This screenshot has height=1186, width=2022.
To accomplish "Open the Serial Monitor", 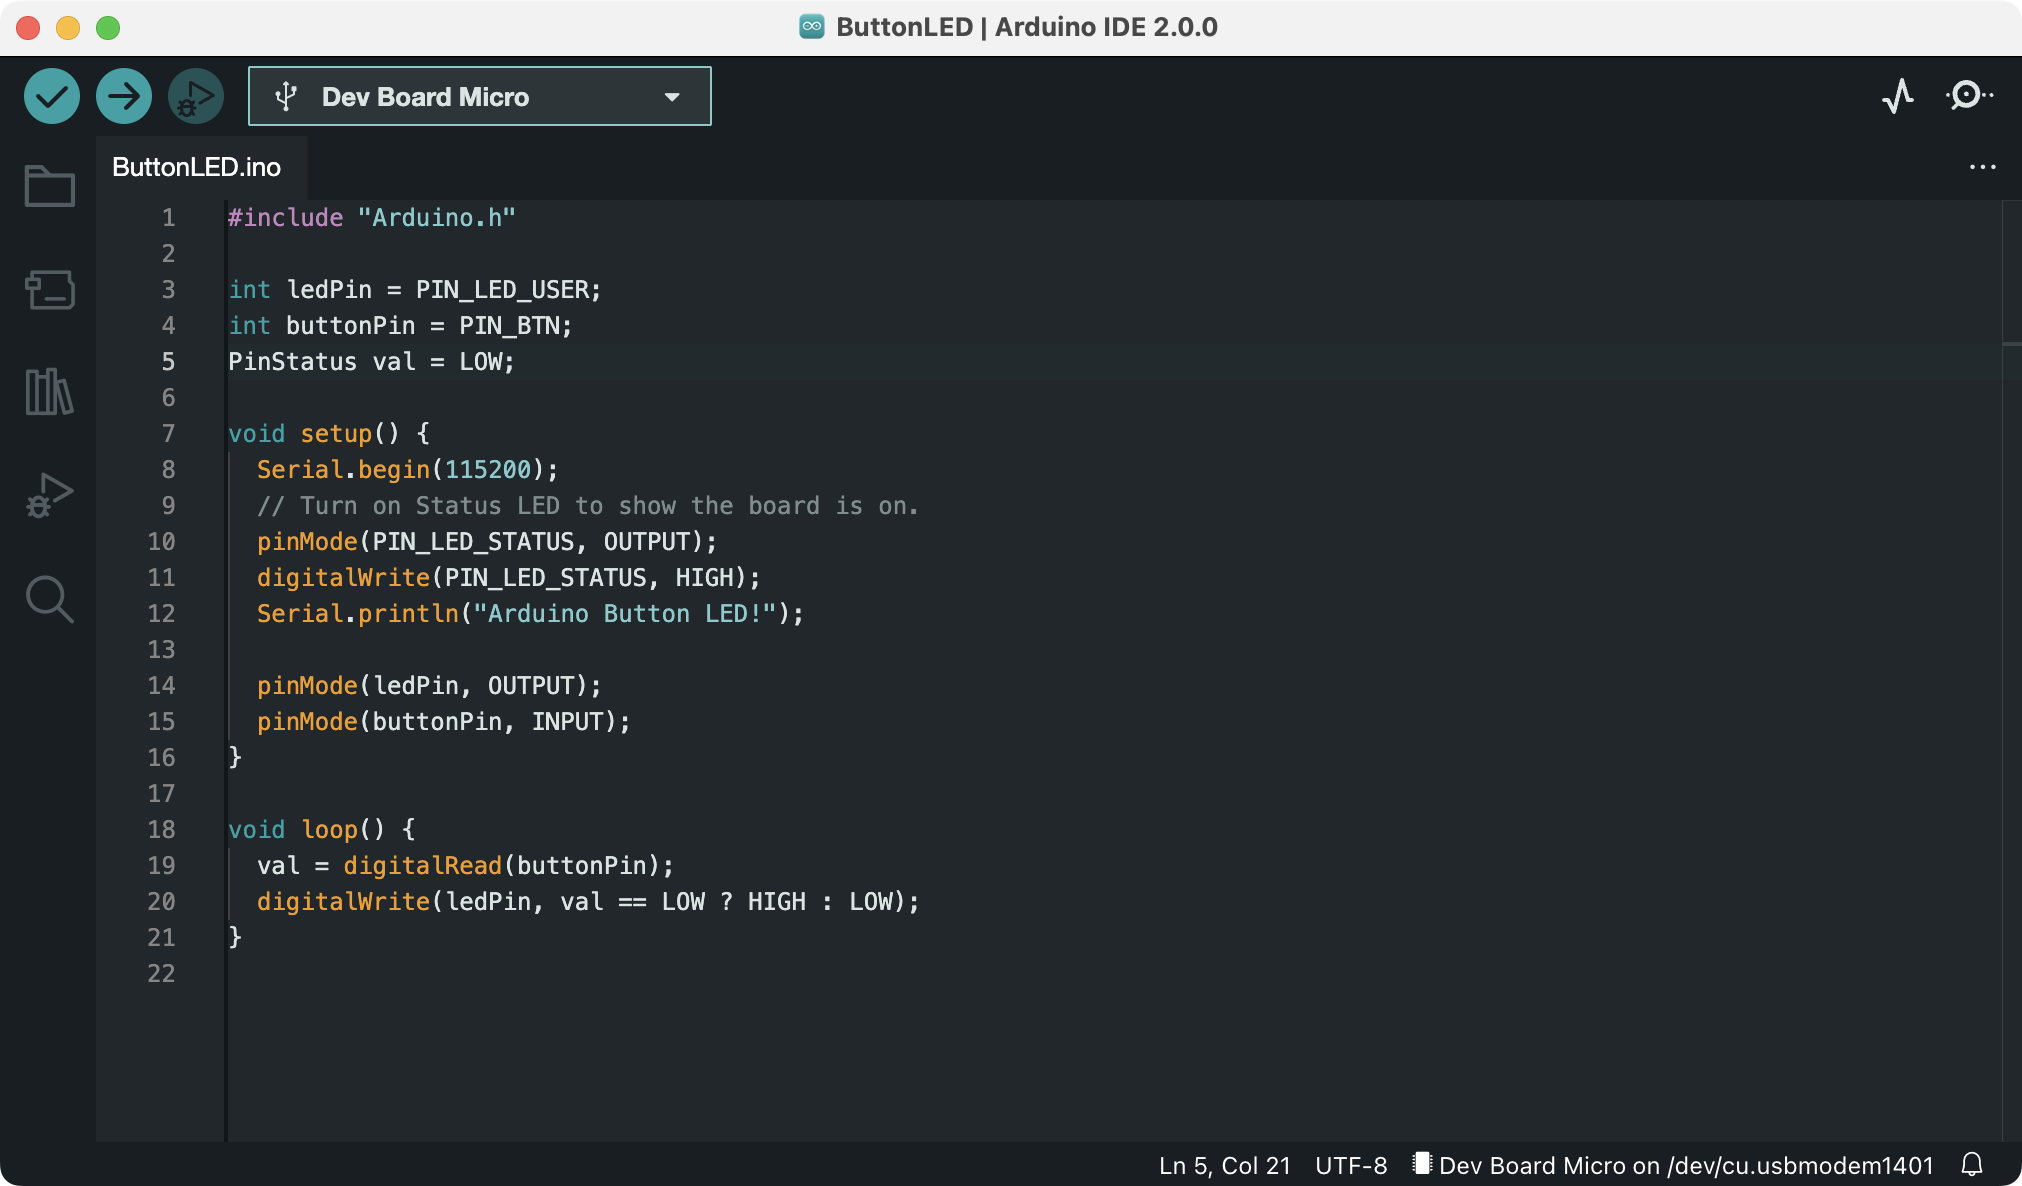I will point(1967,96).
